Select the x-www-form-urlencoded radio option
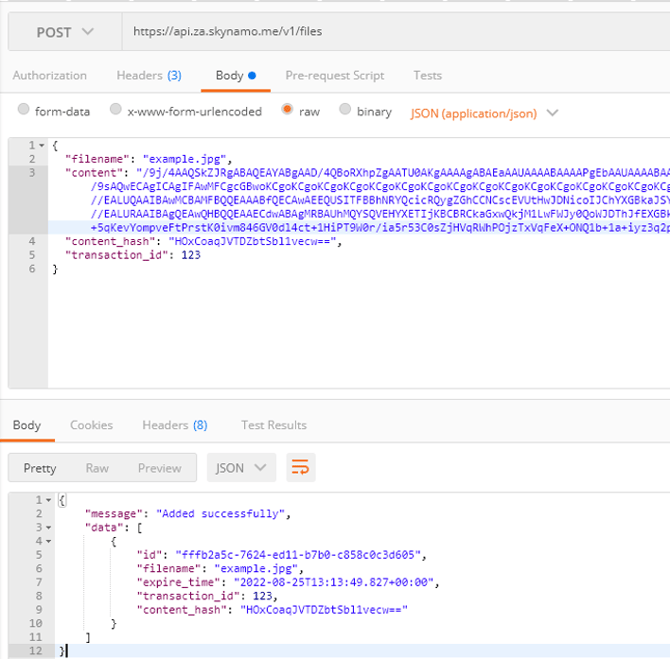Viewport: 670px width, 659px height. click(x=116, y=111)
